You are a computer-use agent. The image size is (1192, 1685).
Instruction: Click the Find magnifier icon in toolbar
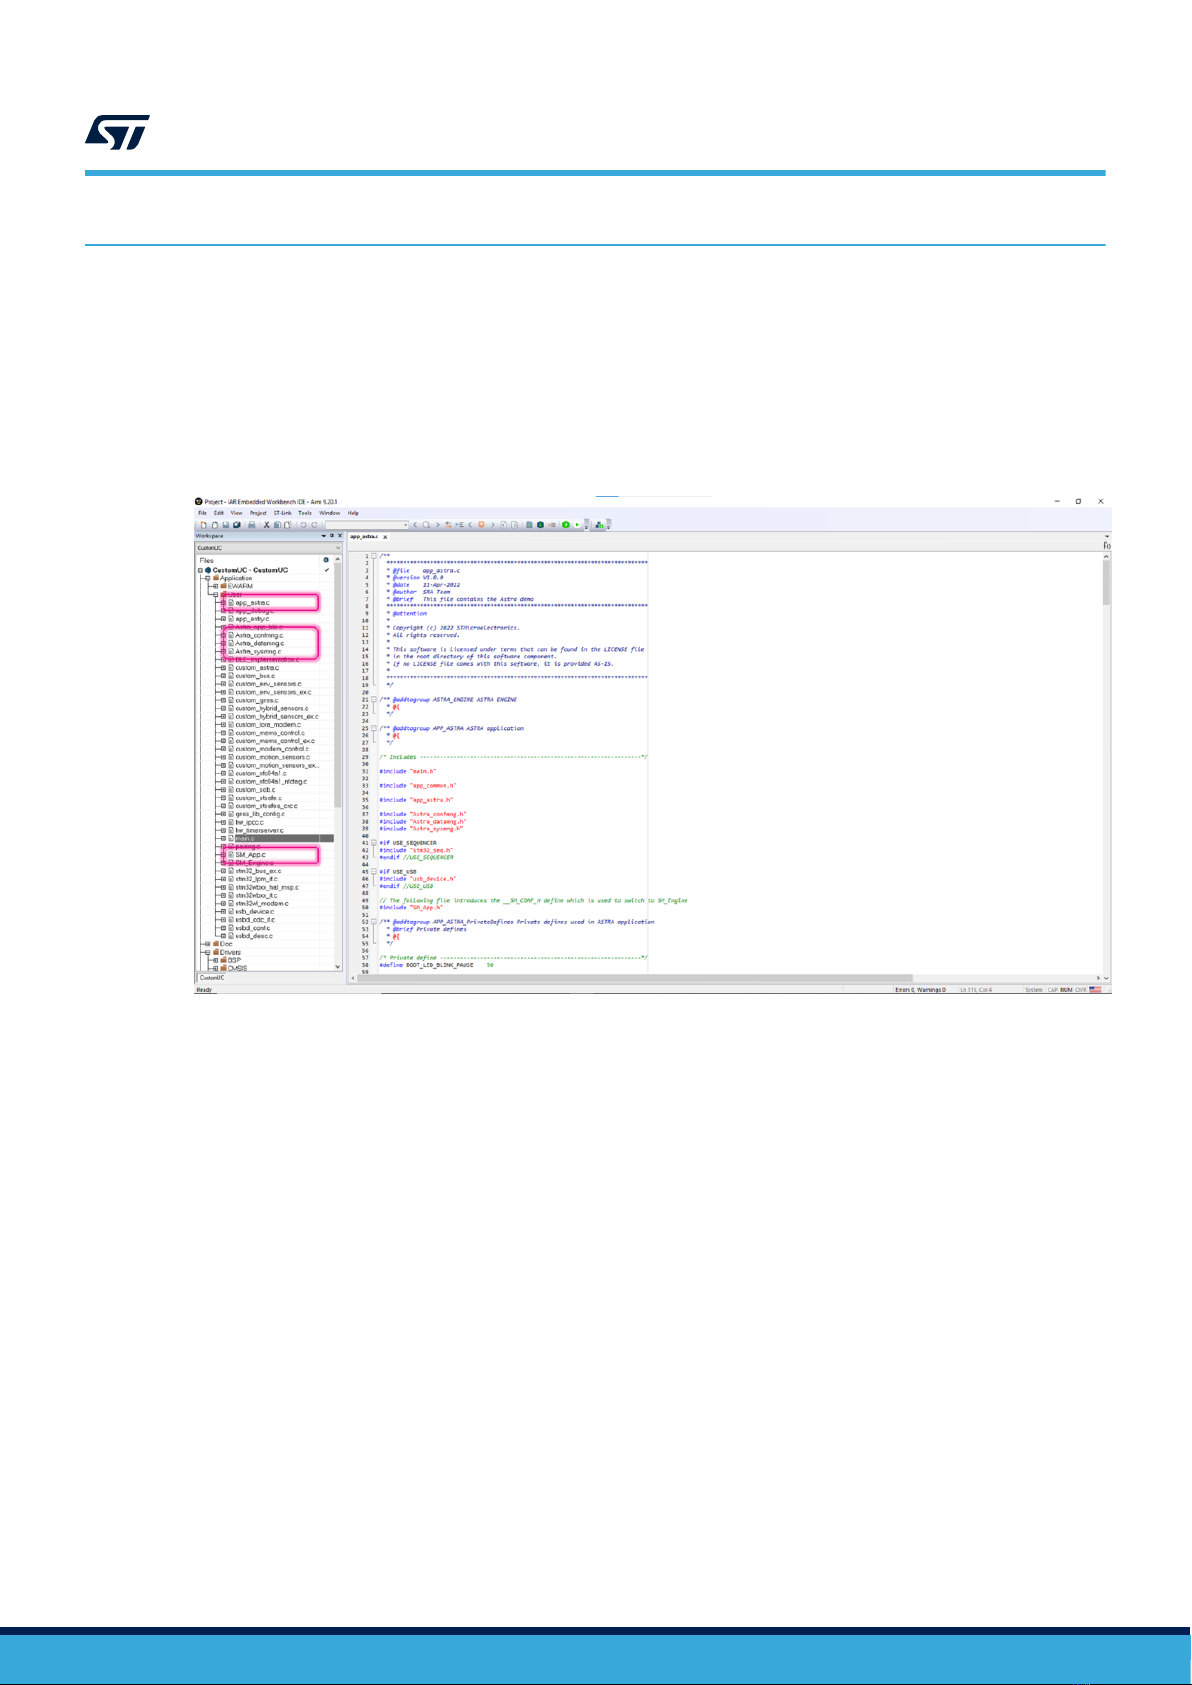tap(426, 524)
